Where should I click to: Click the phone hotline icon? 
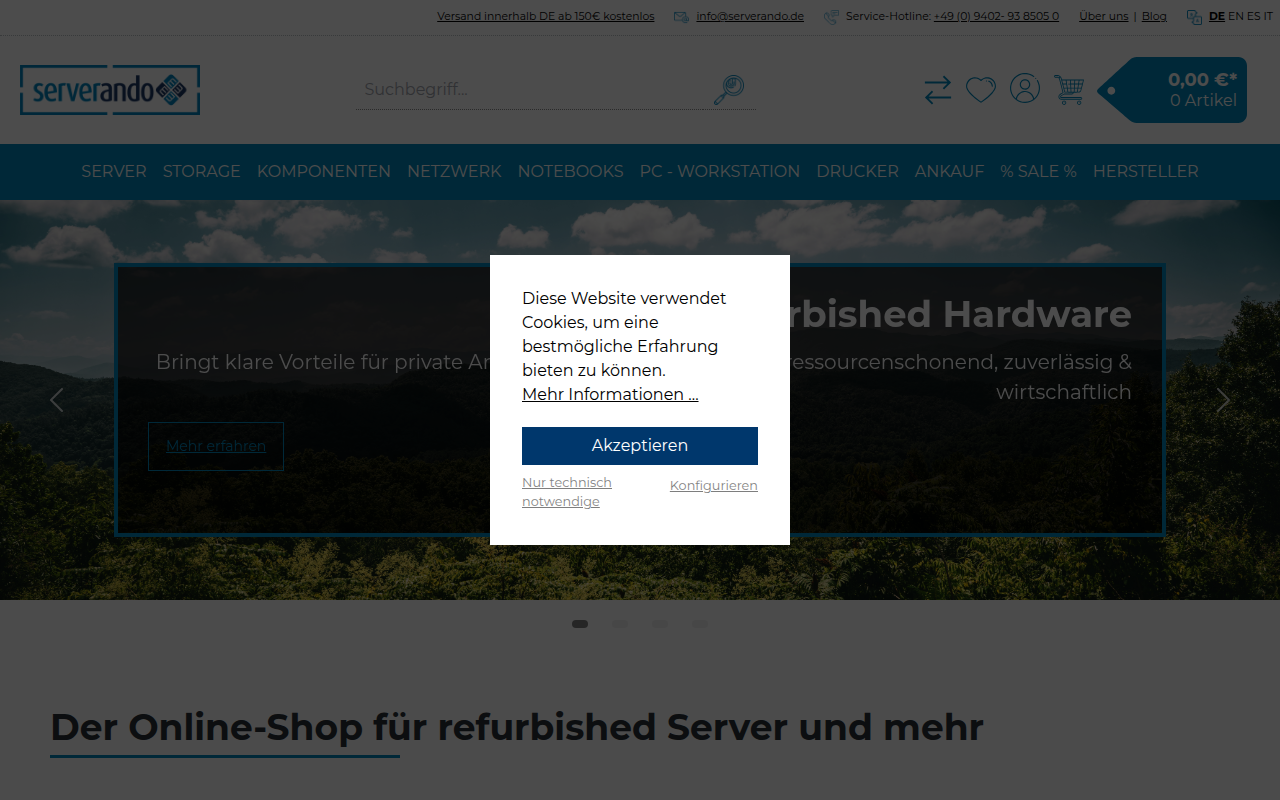831,17
